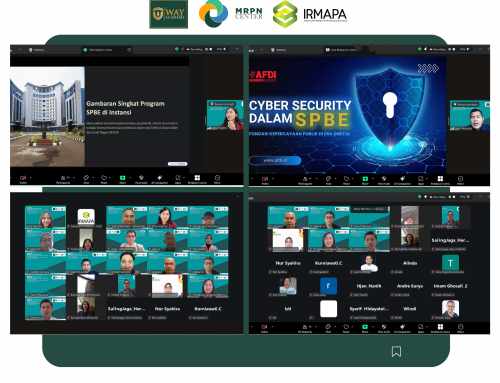The height and width of the screenshot is (383, 500).
Task: Start video in the top-right Zoom window
Action: 265,180
